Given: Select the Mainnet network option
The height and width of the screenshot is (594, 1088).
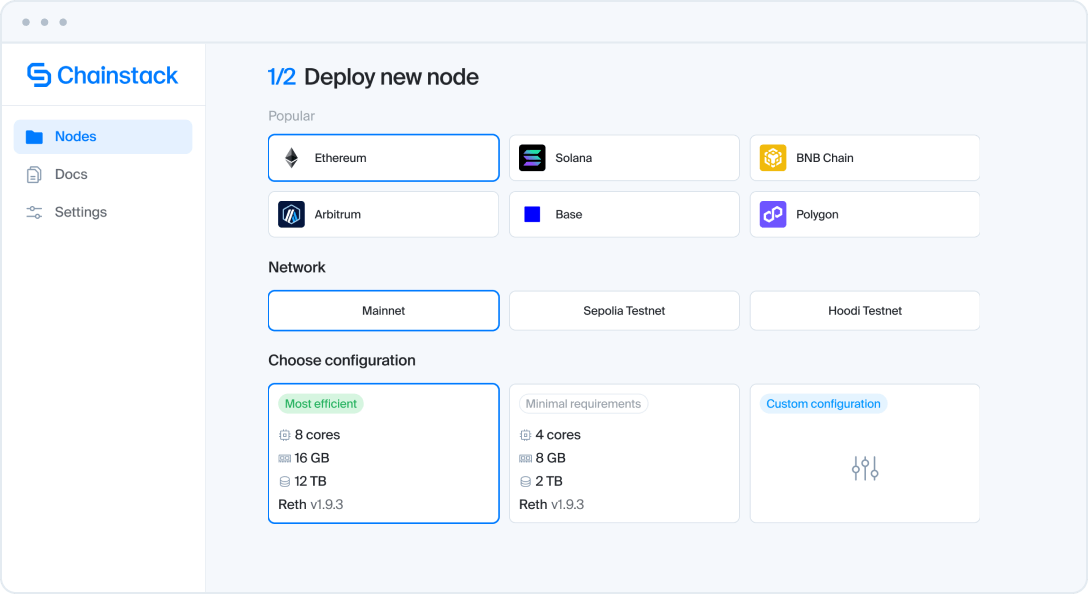Looking at the screenshot, I should coord(384,311).
